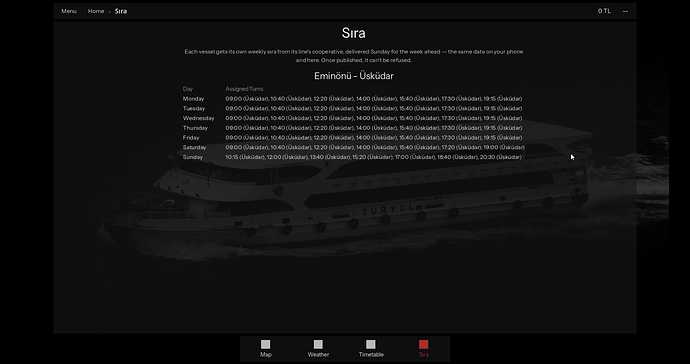Click the Assigned Turns column header
Image resolution: width=690 pixels, height=364 pixels.
pos(244,89)
